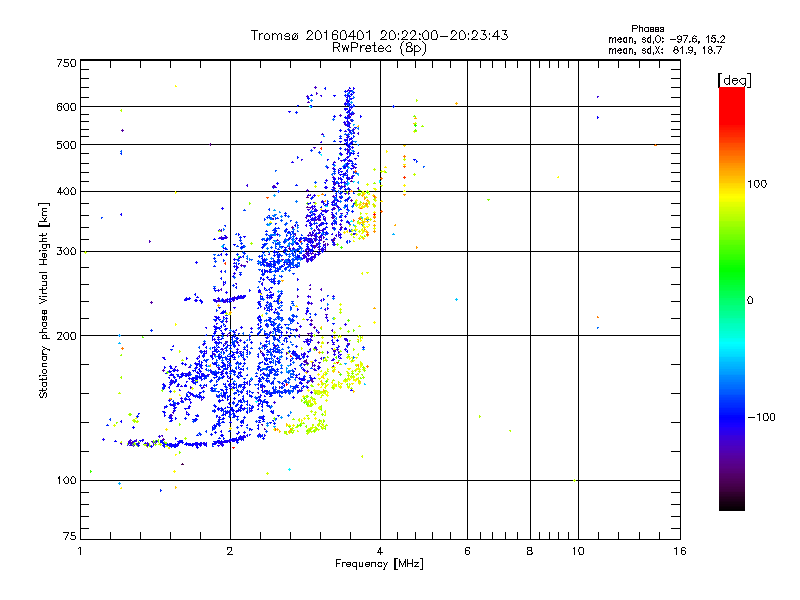Click the 'mean, sd,O: -97.6, 15.2' line
Image resolution: width=800 pixels, height=600 pixels.
[666, 39]
